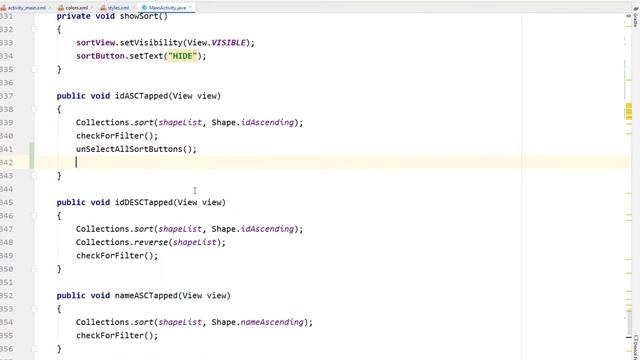Screen dimensions: 640x360
Task: Click the idDESCTapped method name
Action: (x=144, y=202)
